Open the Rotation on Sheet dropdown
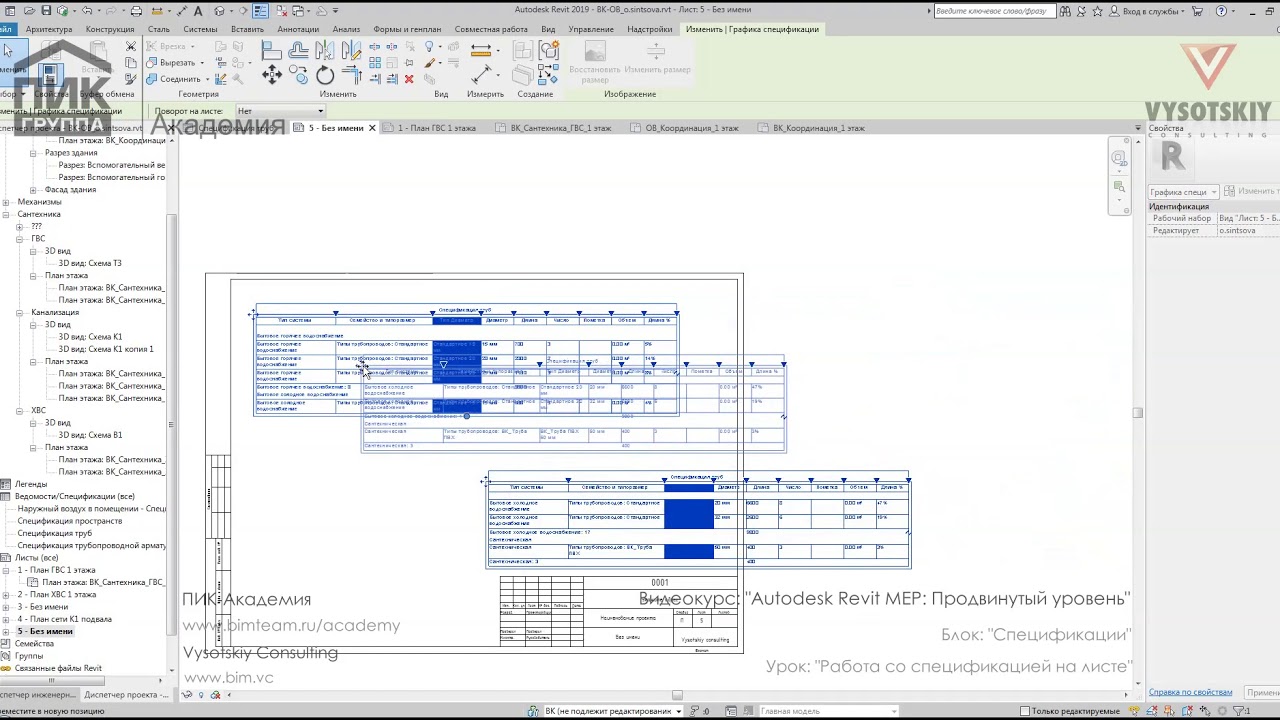Image resolution: width=1280 pixels, height=720 pixels. tap(280, 111)
